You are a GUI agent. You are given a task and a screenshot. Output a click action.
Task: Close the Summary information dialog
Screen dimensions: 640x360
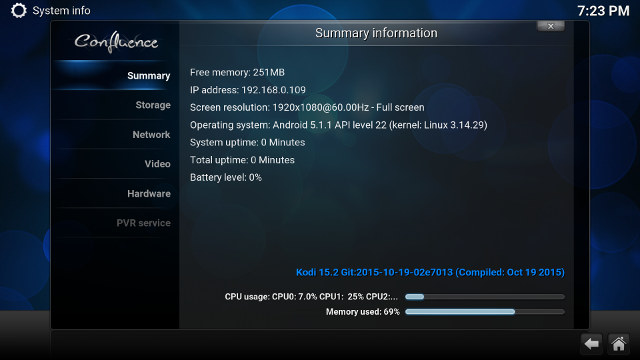(551, 27)
